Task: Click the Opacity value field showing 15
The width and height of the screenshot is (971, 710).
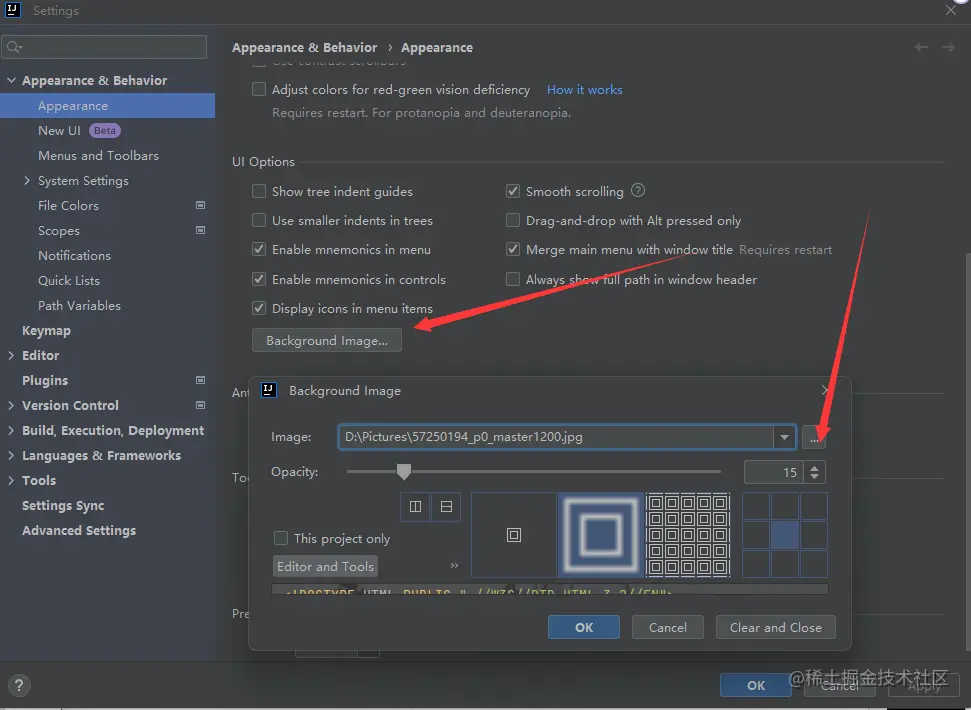Action: click(773, 472)
